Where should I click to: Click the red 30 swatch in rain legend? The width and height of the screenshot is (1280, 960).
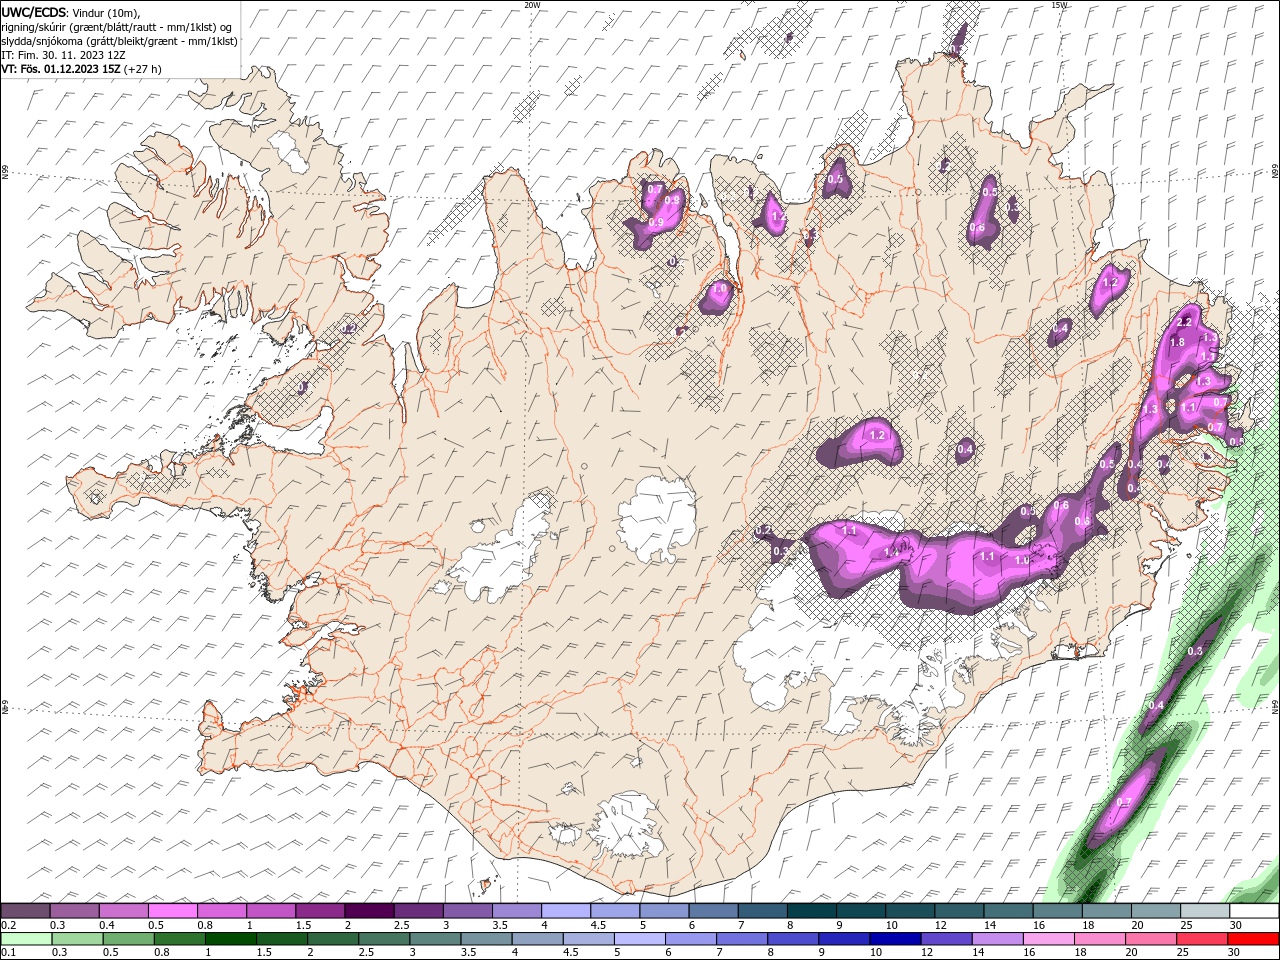[1252, 939]
